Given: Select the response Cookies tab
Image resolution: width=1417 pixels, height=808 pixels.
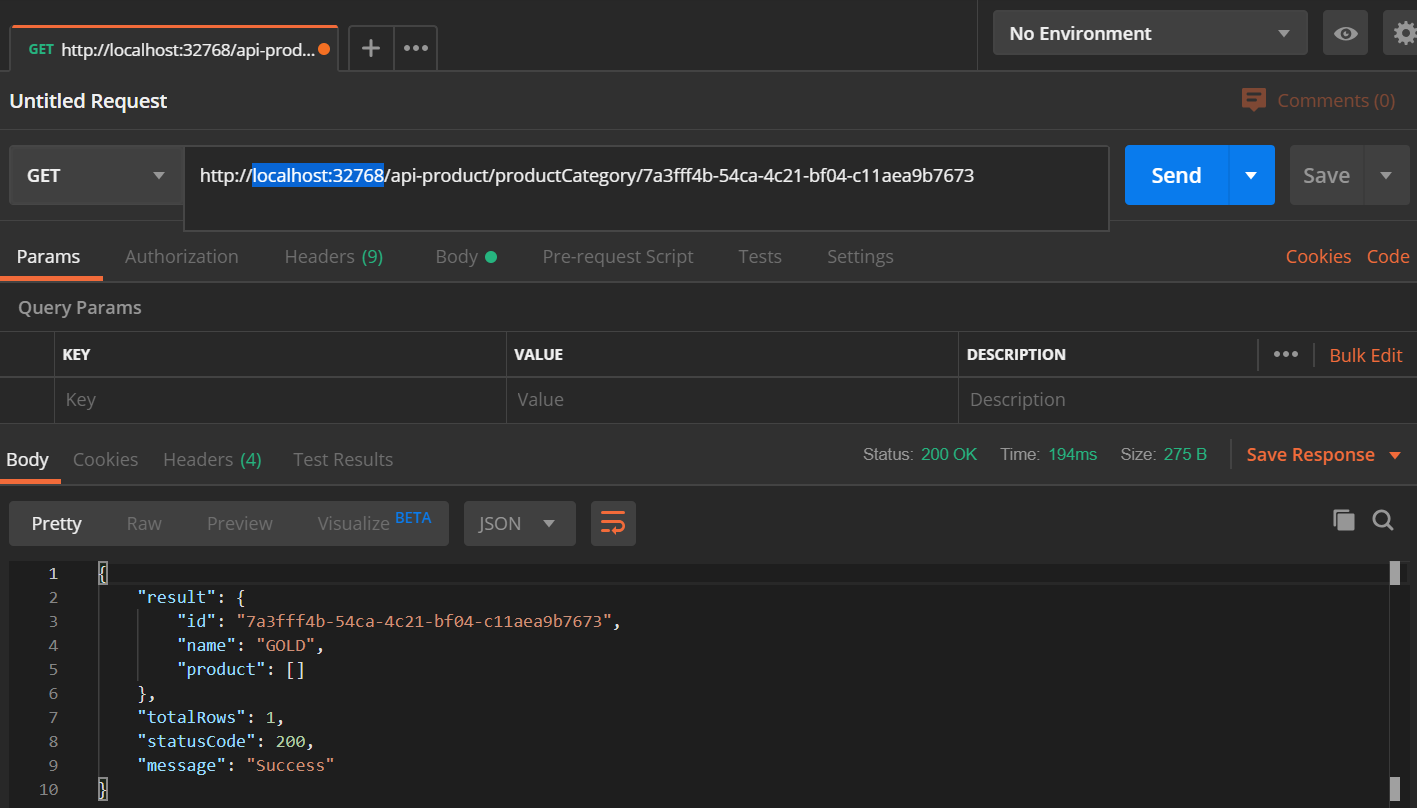Looking at the screenshot, I should tap(106, 460).
